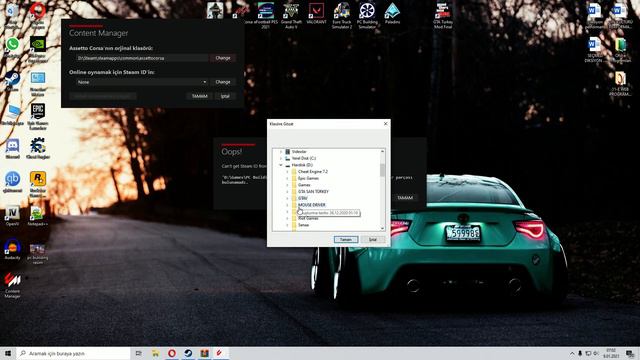Expand the Yerel Disk (C:) node
Viewport: 640px width, 360px height.
[x=281, y=158]
